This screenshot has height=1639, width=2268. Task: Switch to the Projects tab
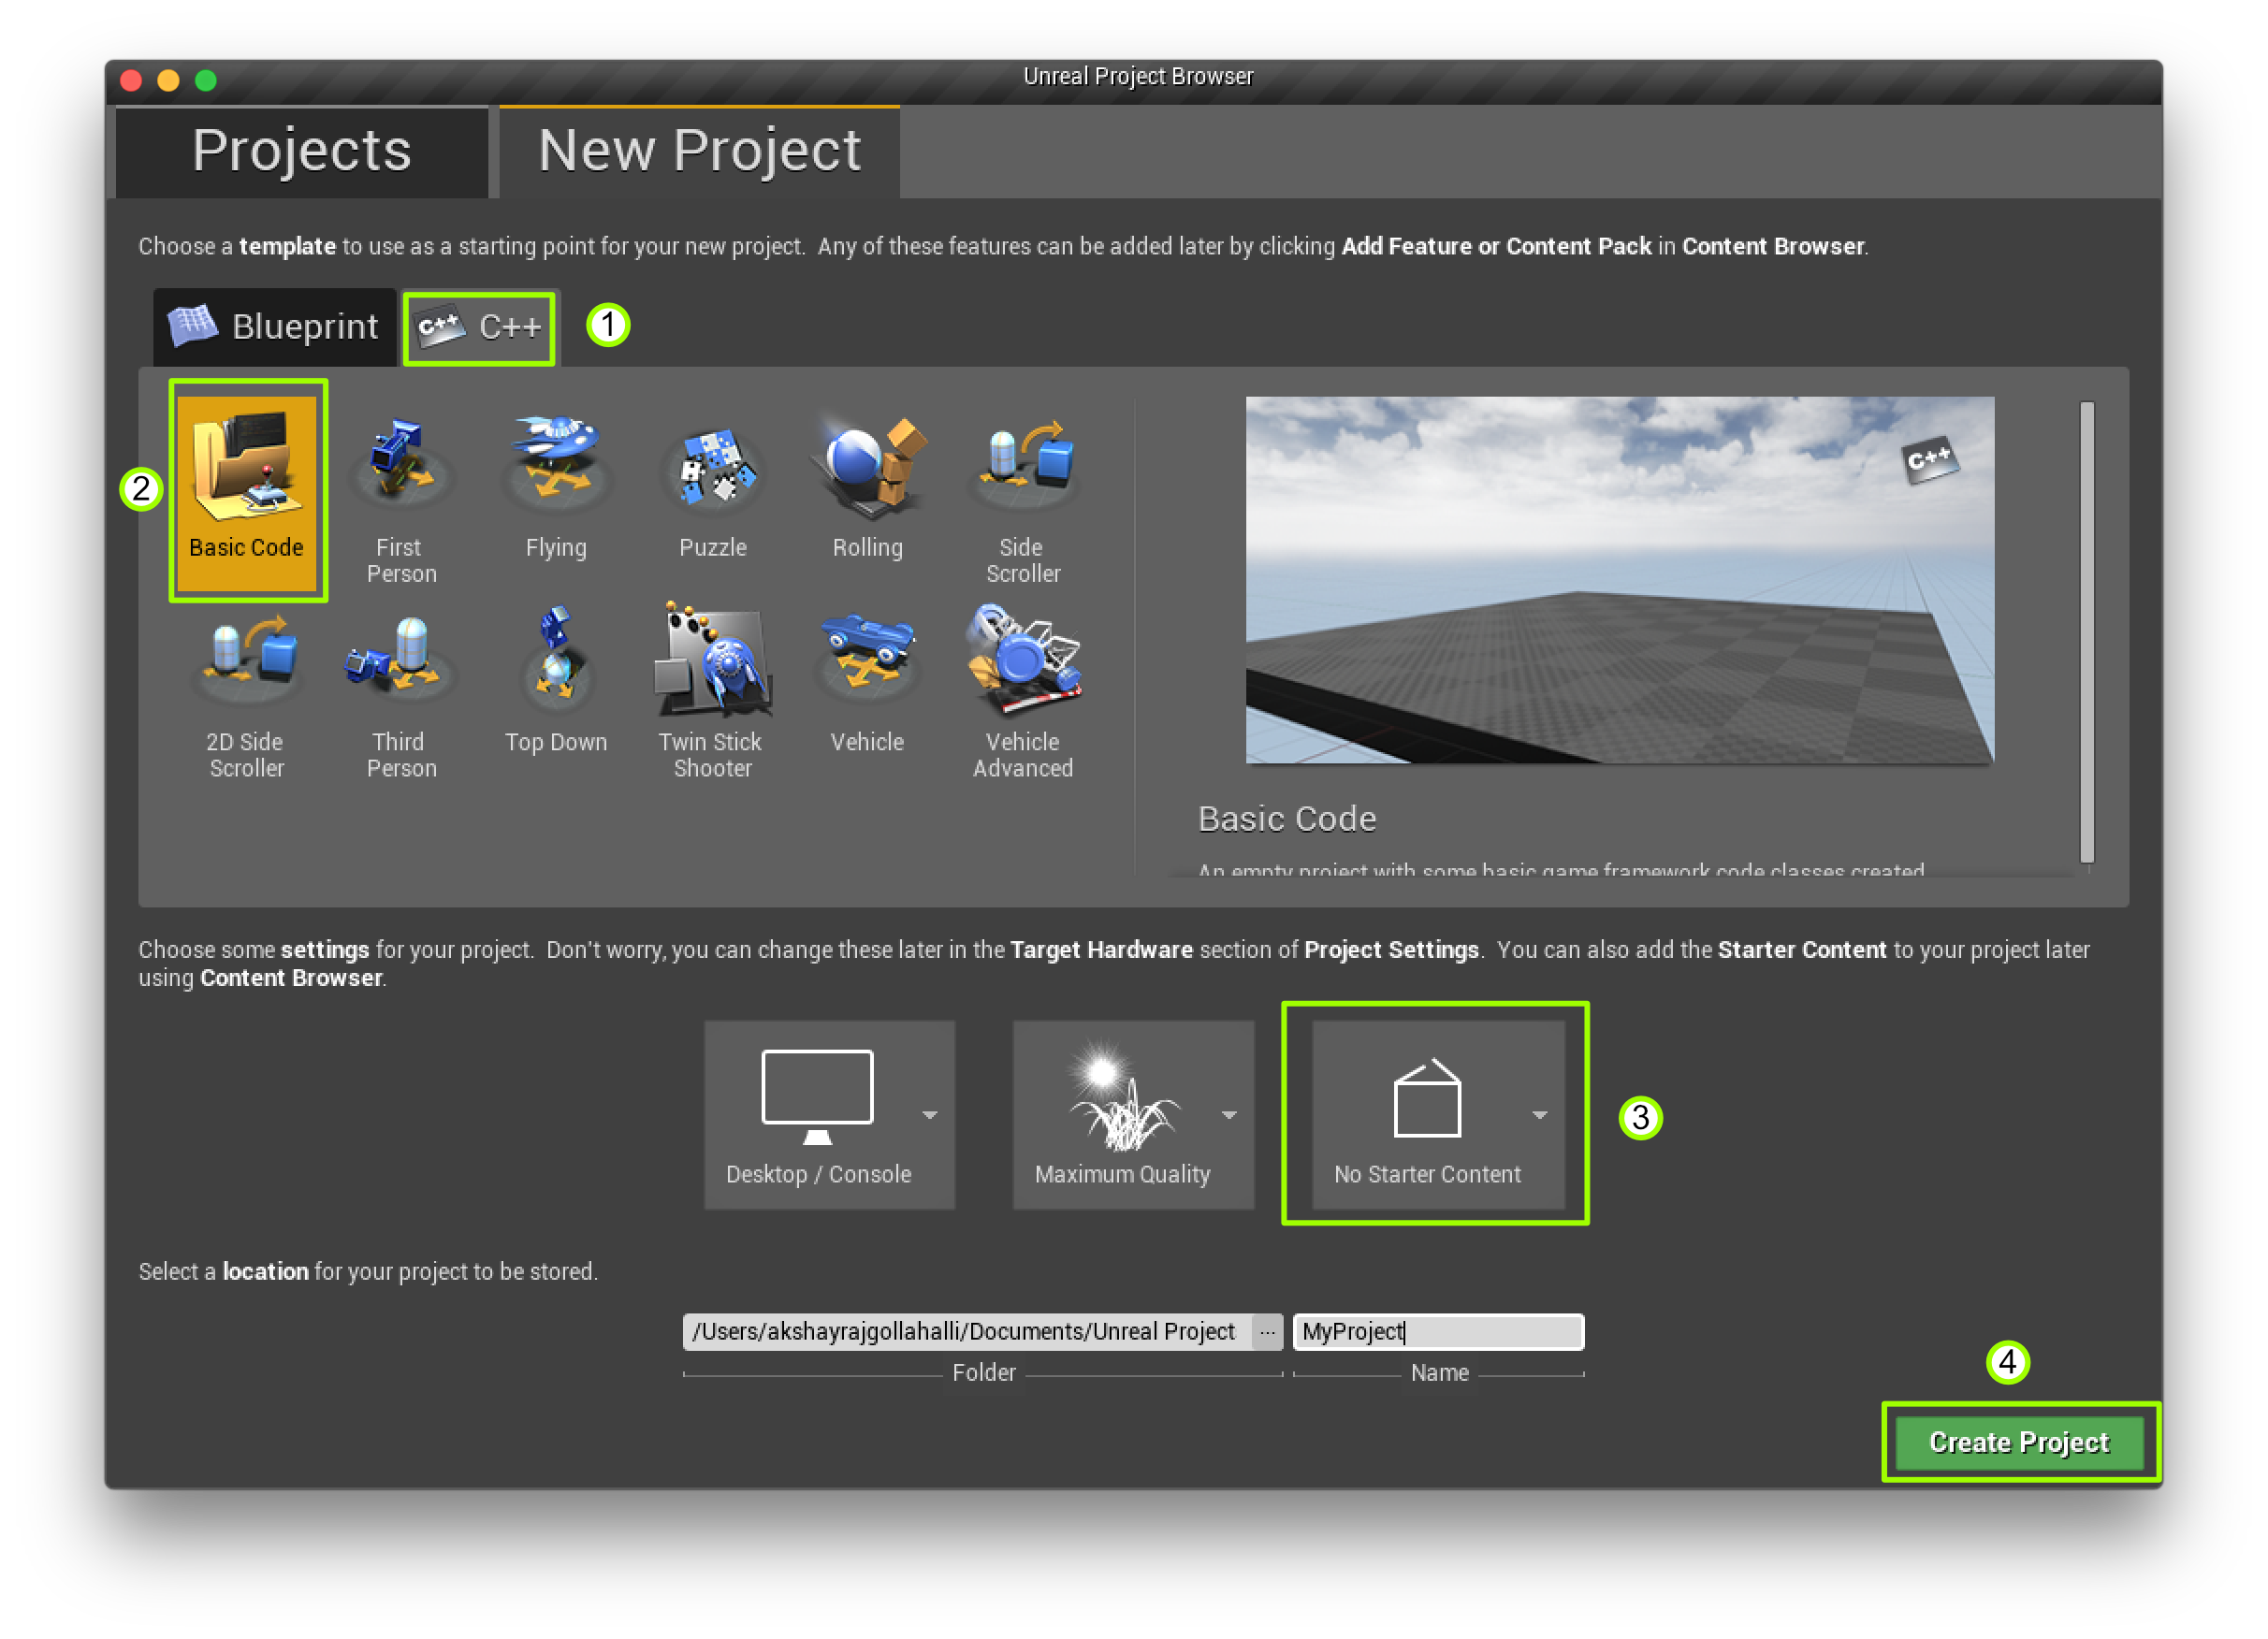tap(301, 151)
